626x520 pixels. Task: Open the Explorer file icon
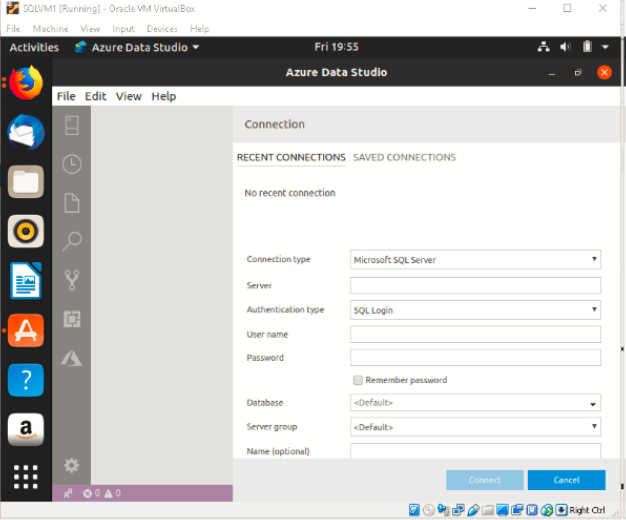click(72, 202)
